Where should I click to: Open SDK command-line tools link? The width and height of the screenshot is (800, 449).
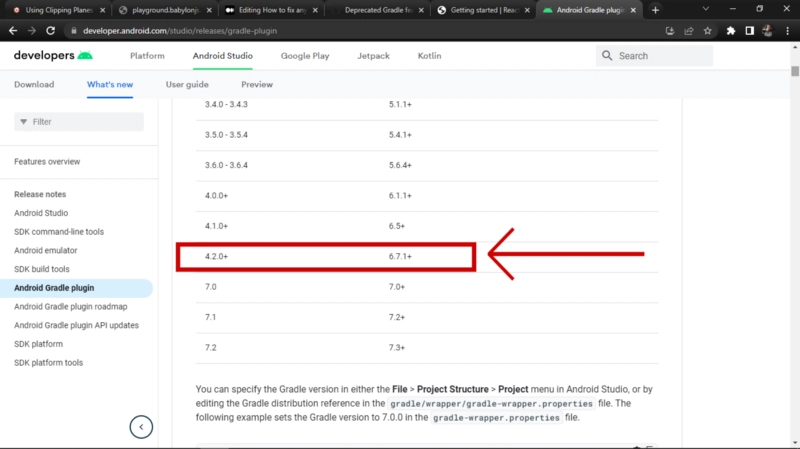[59, 232]
